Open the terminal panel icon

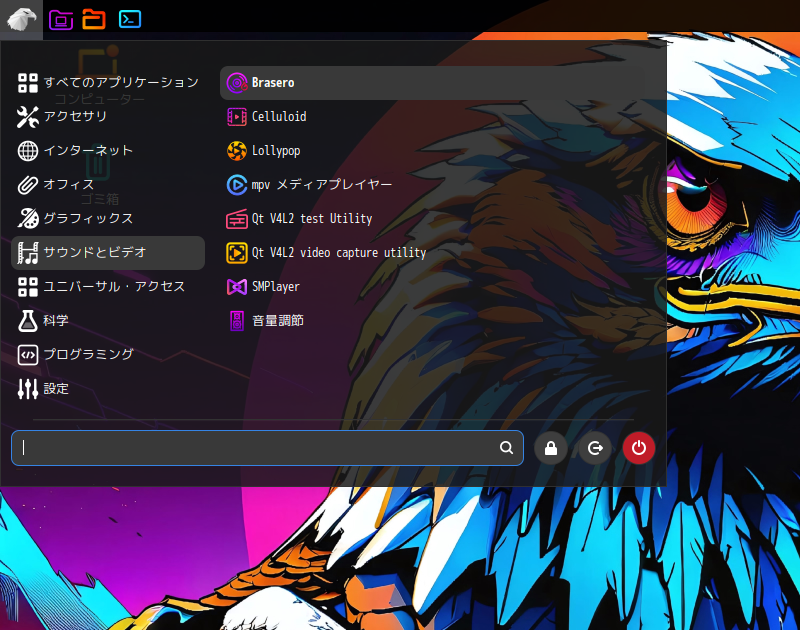[130, 19]
